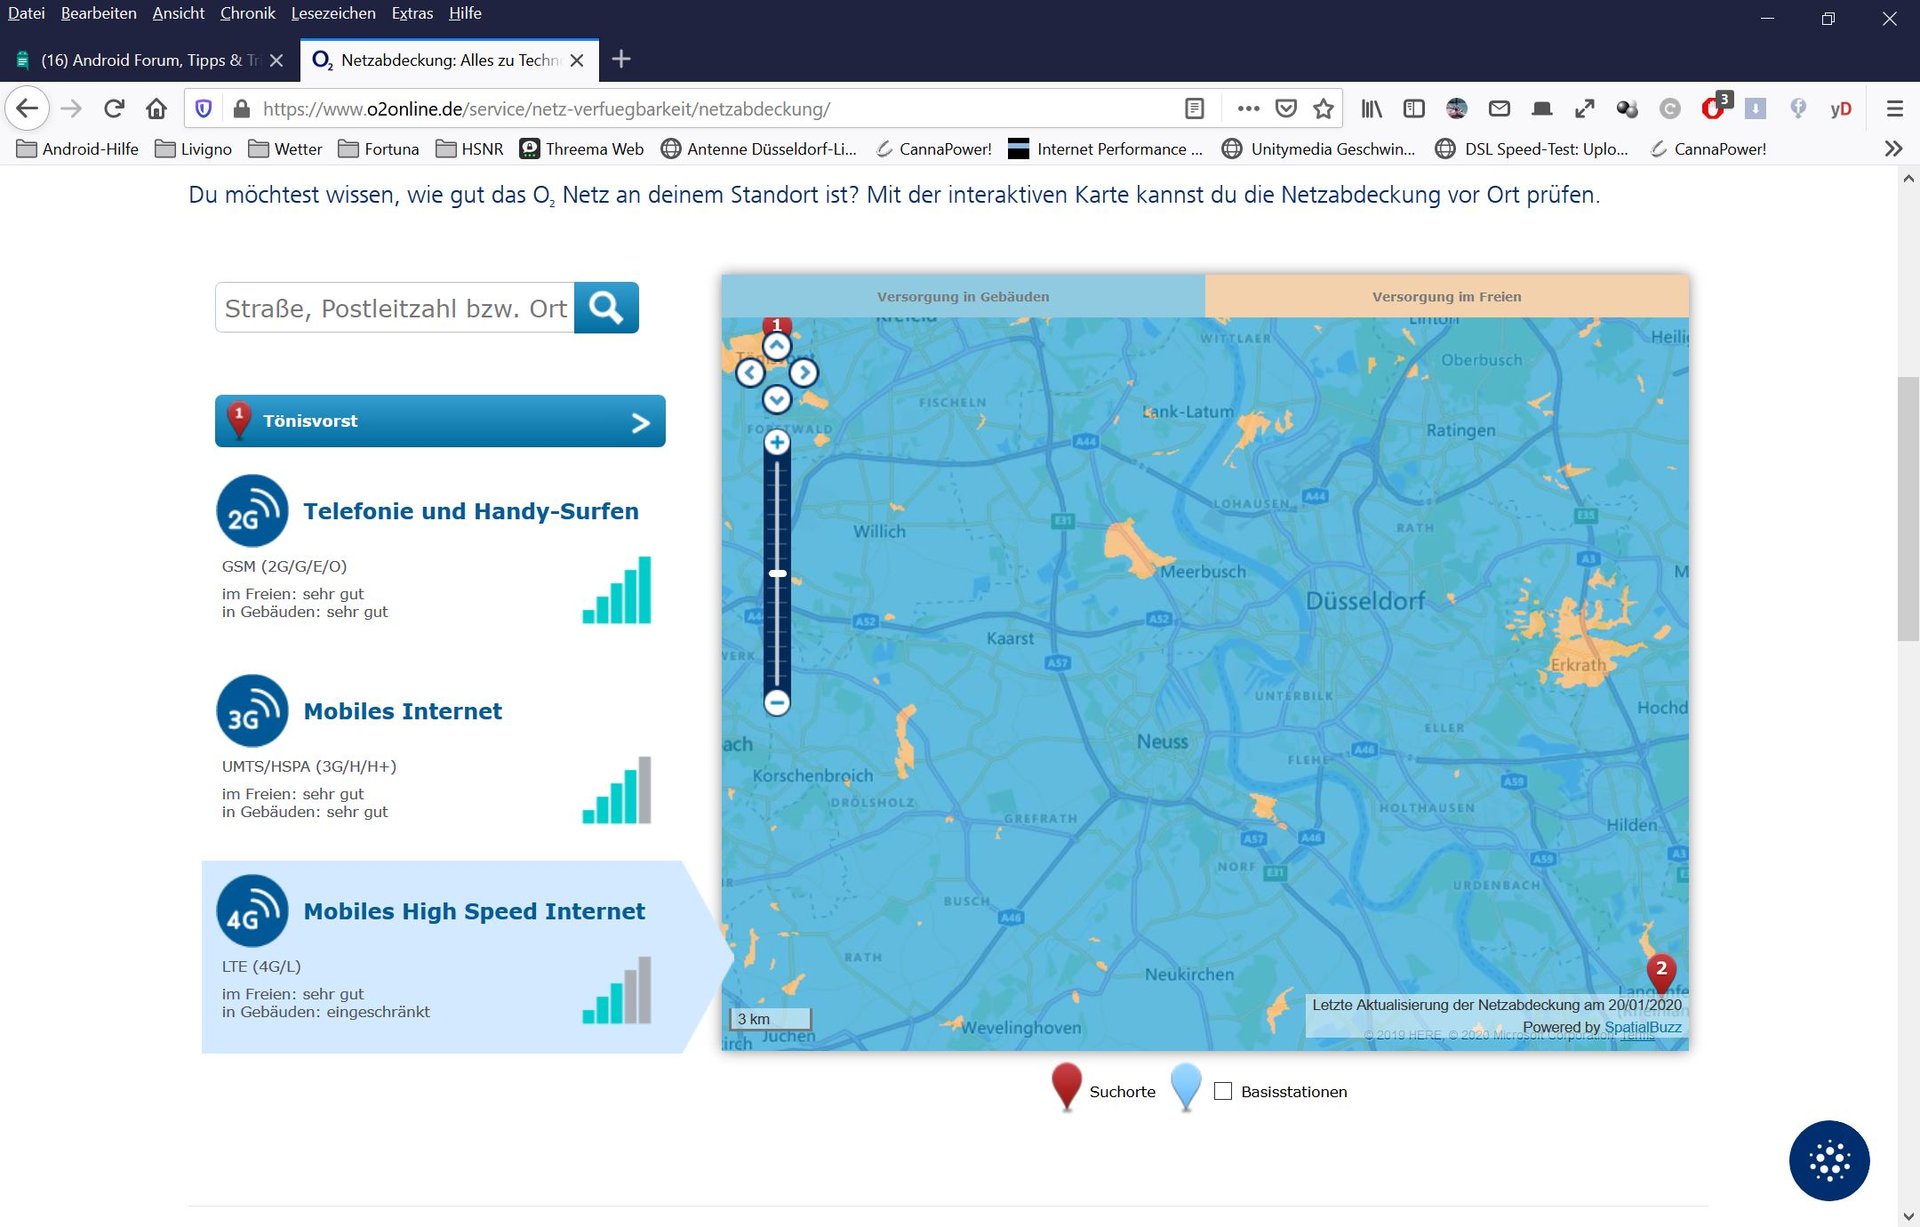Screen dimensions: 1920x1227
Task: Pan map up with the arrow control
Action: 777,346
